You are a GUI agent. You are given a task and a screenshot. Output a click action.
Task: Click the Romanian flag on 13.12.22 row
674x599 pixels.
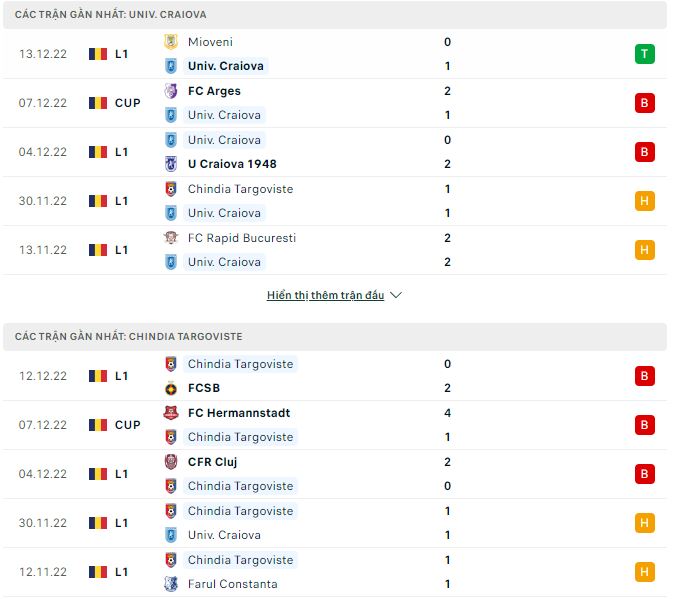[x=97, y=54]
